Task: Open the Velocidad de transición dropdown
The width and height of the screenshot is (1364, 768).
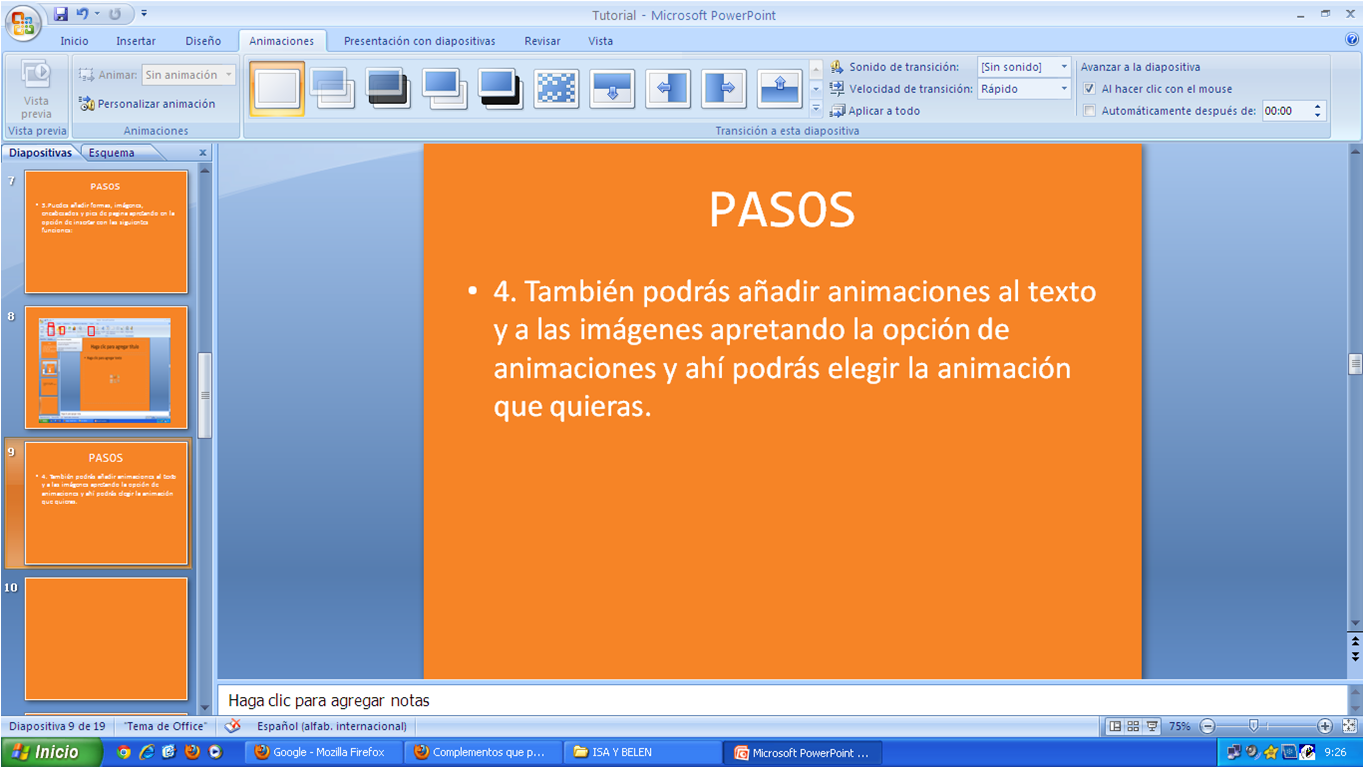Action: [1063, 89]
